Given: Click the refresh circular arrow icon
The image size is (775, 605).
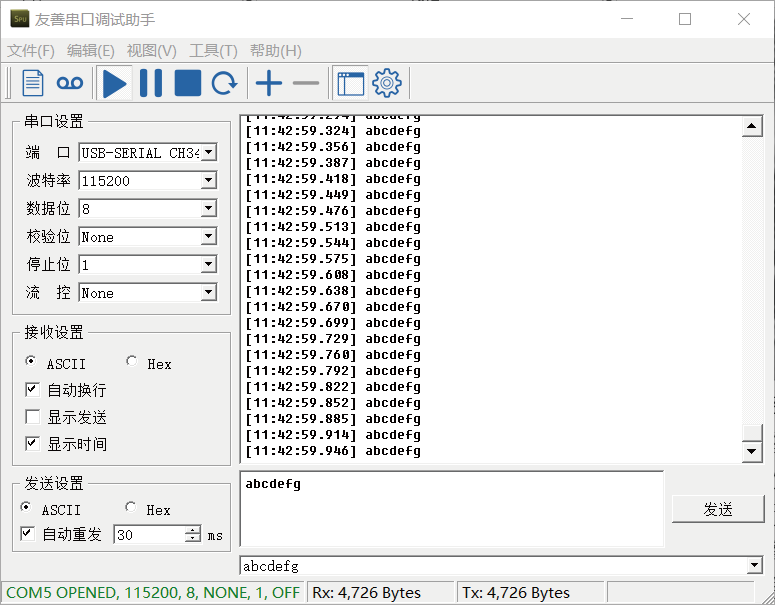Looking at the screenshot, I should click(224, 83).
